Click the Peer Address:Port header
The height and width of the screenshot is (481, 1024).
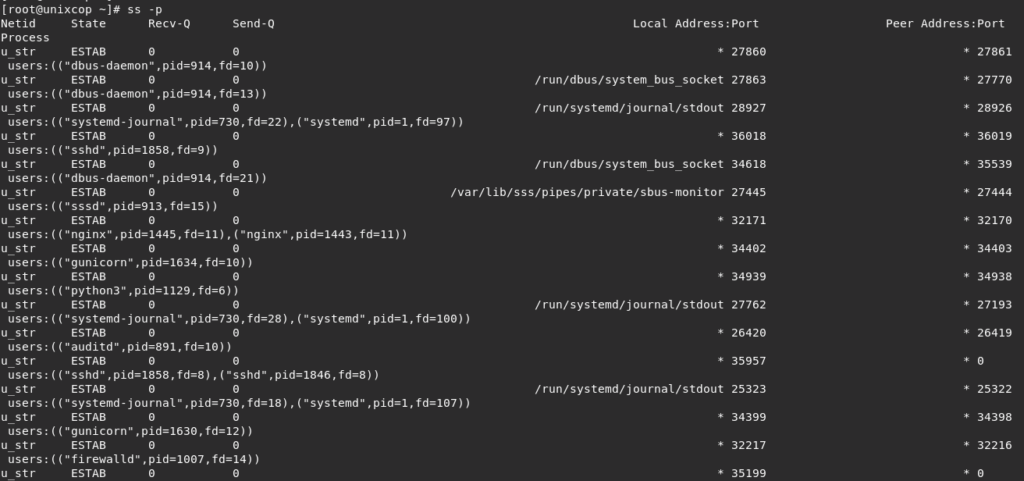point(945,23)
